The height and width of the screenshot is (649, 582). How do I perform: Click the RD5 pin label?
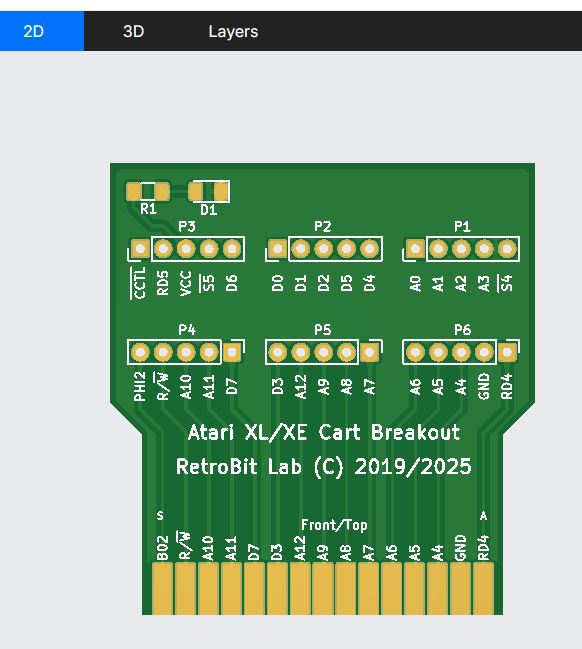(163, 283)
